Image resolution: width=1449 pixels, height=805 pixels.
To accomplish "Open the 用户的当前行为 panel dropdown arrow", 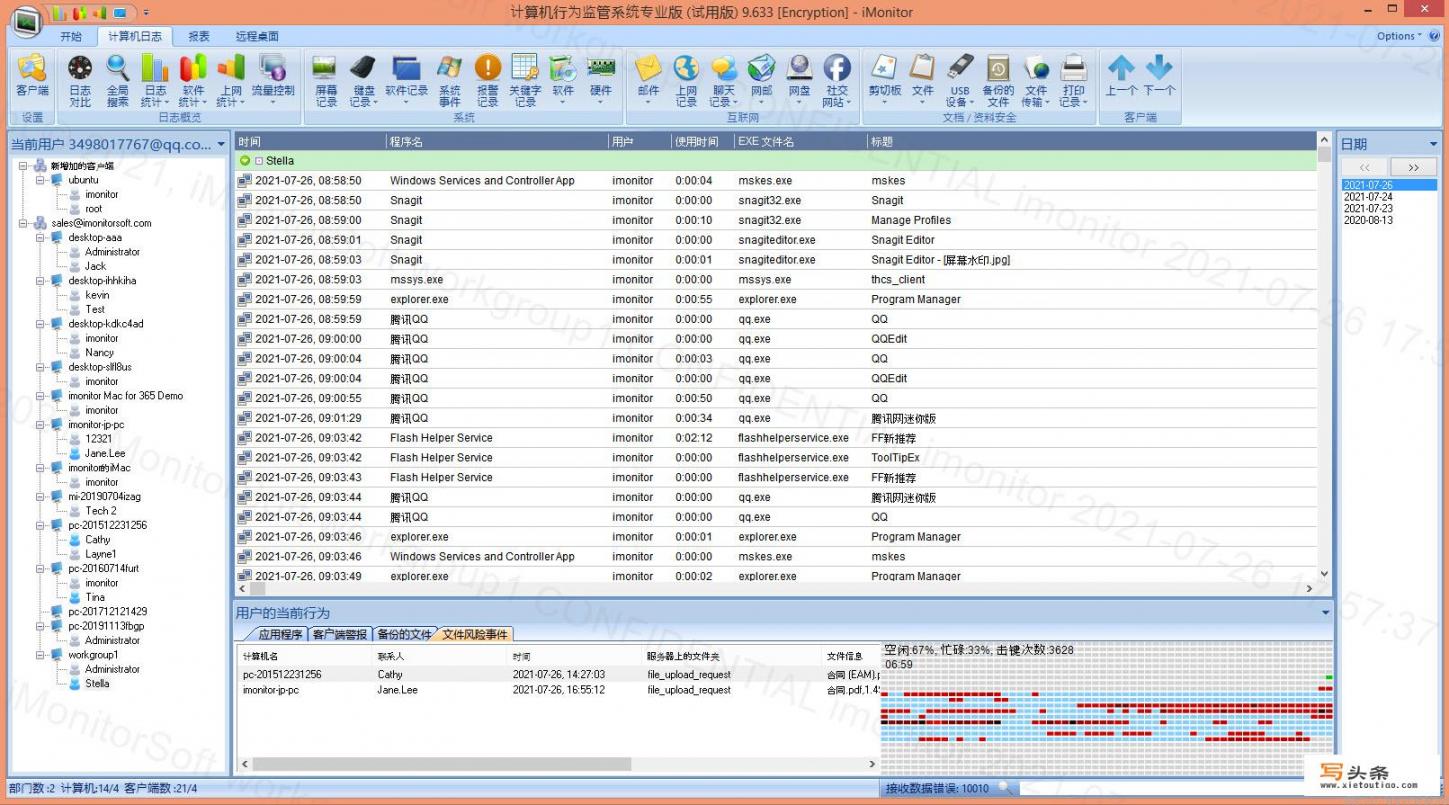I will (x=1326, y=612).
